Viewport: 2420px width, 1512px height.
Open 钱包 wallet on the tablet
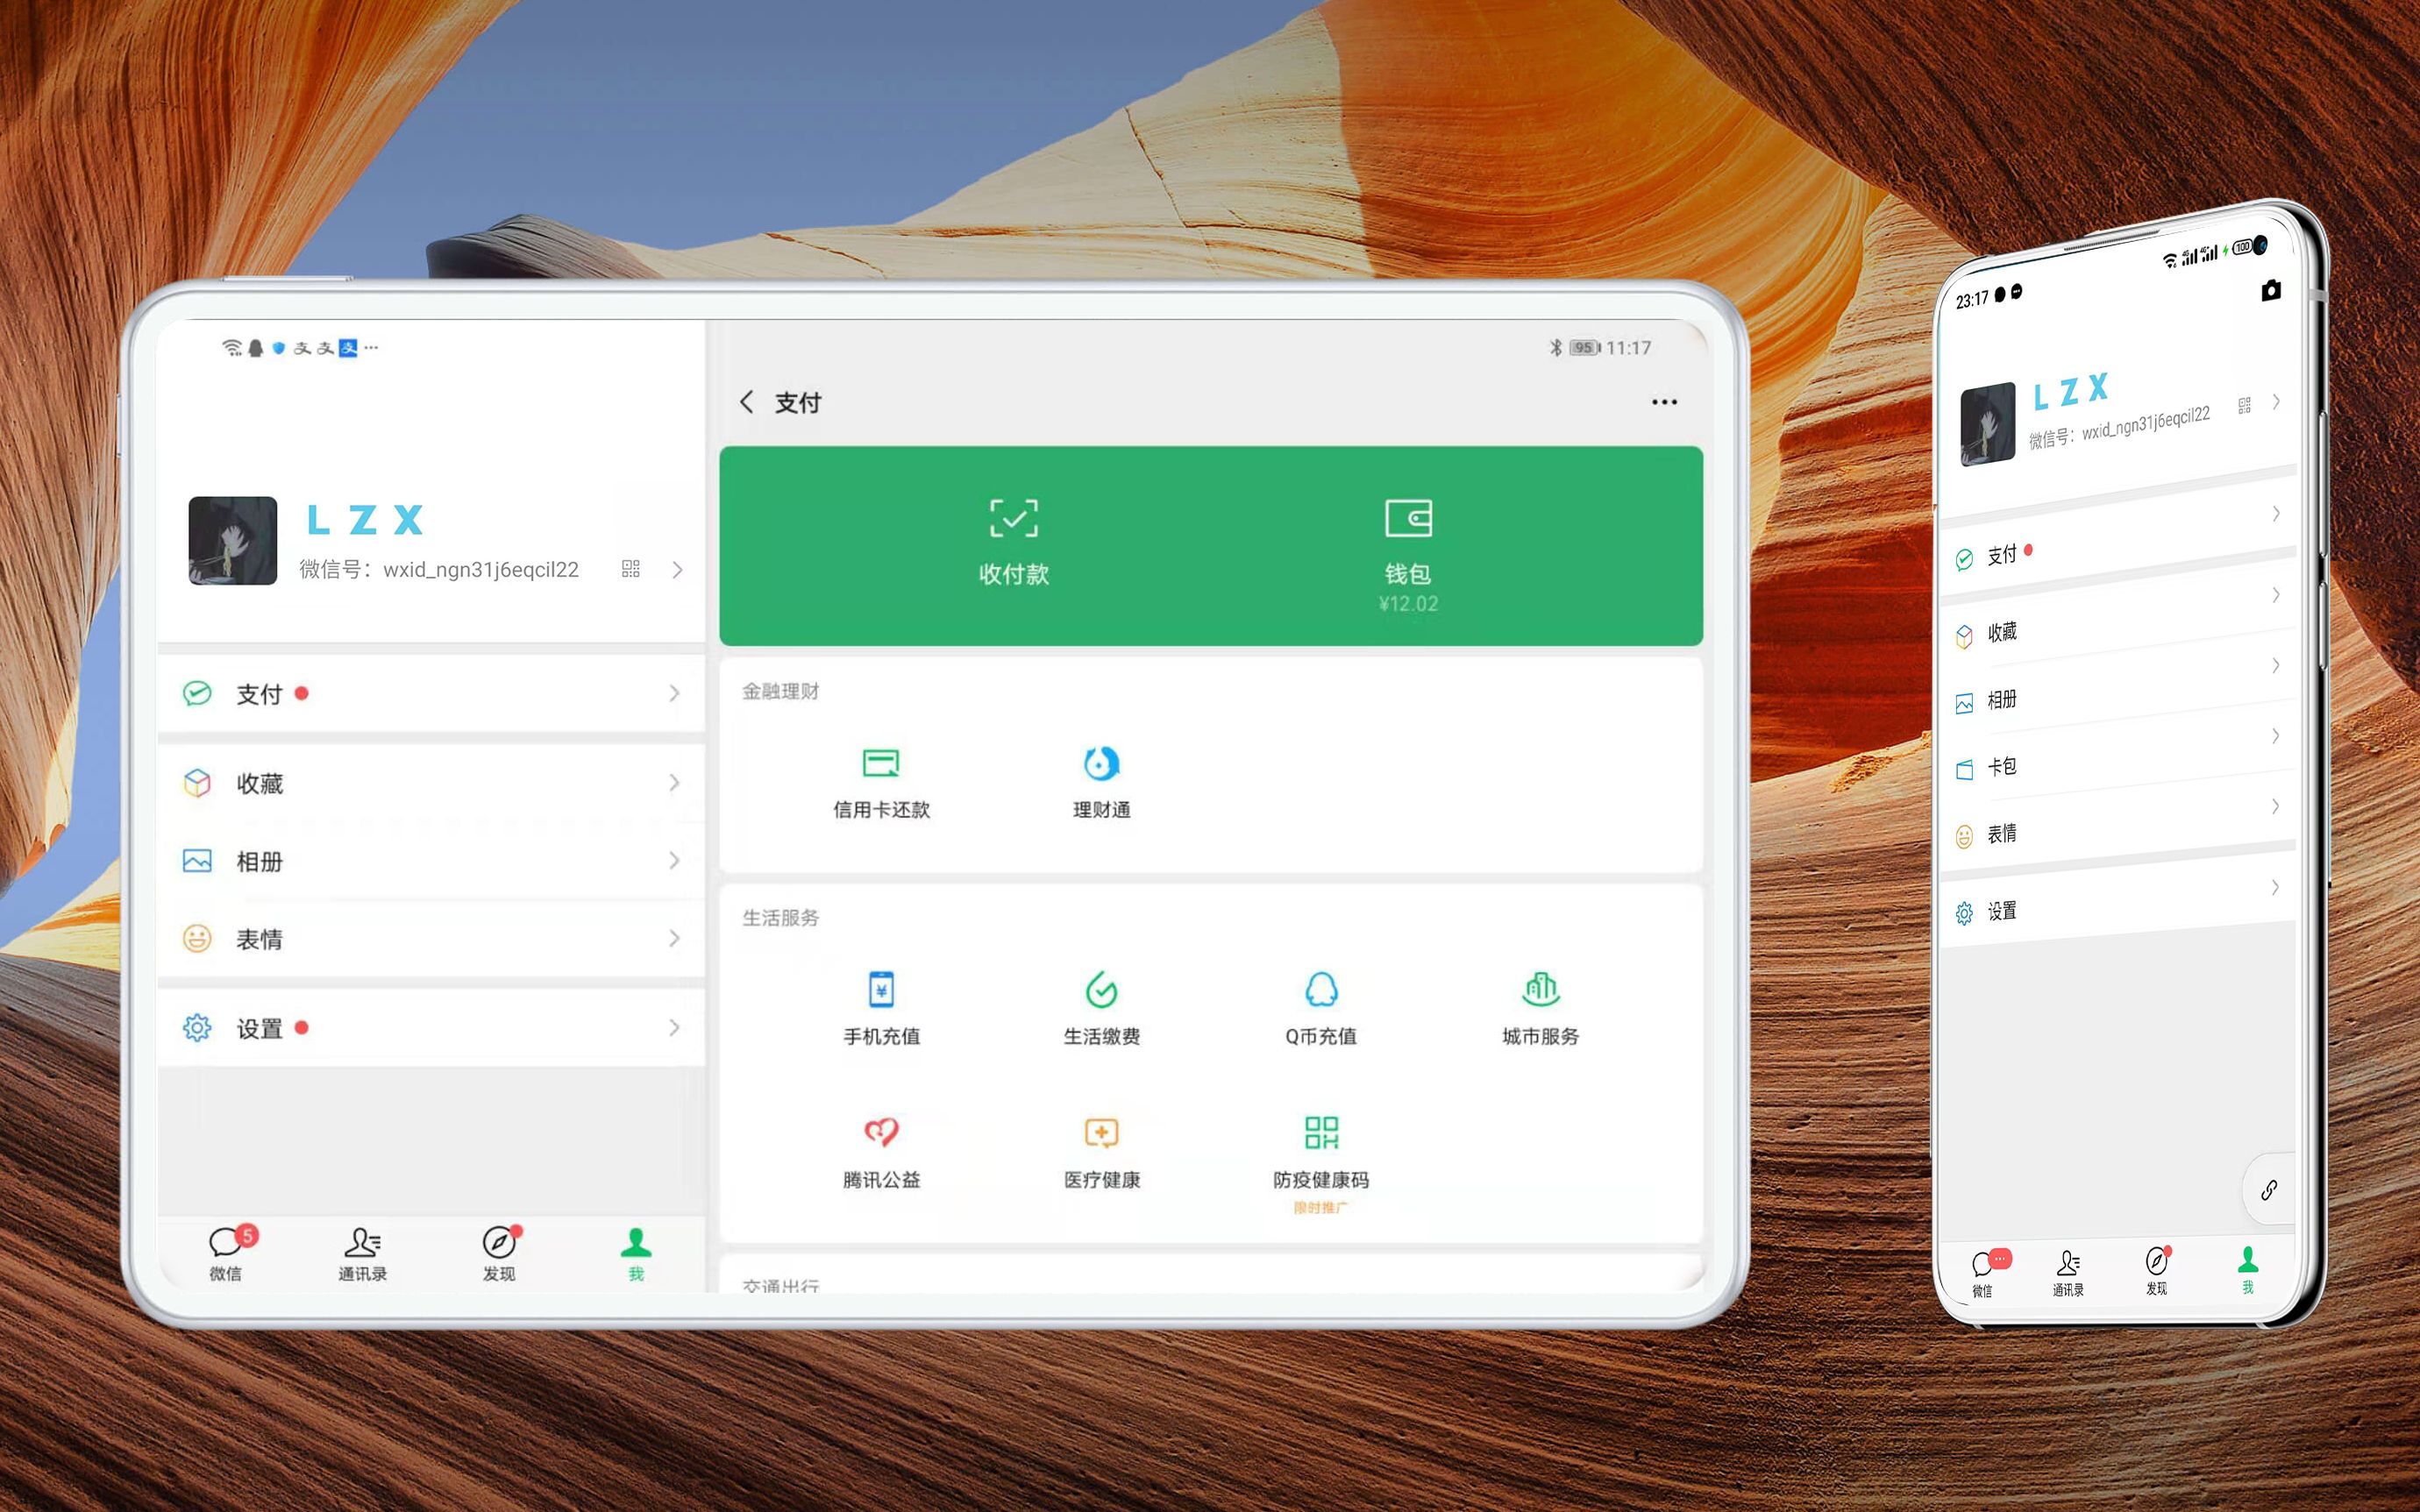(1408, 554)
